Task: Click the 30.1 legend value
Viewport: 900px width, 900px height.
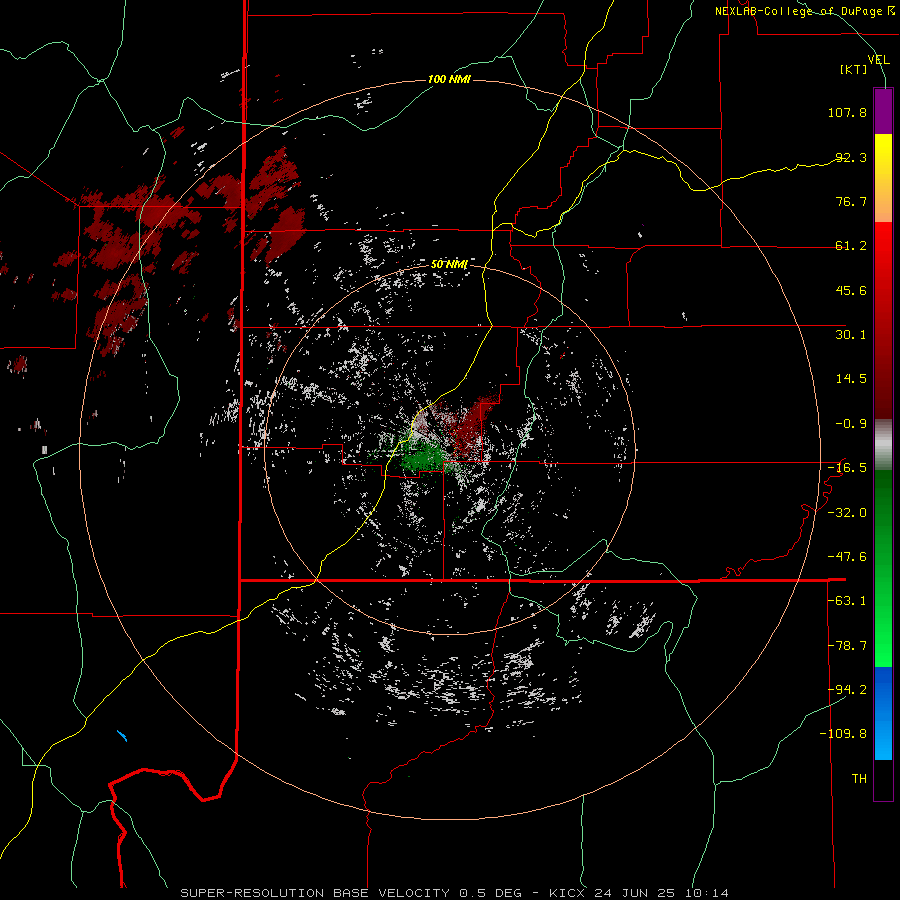Action: [851, 335]
